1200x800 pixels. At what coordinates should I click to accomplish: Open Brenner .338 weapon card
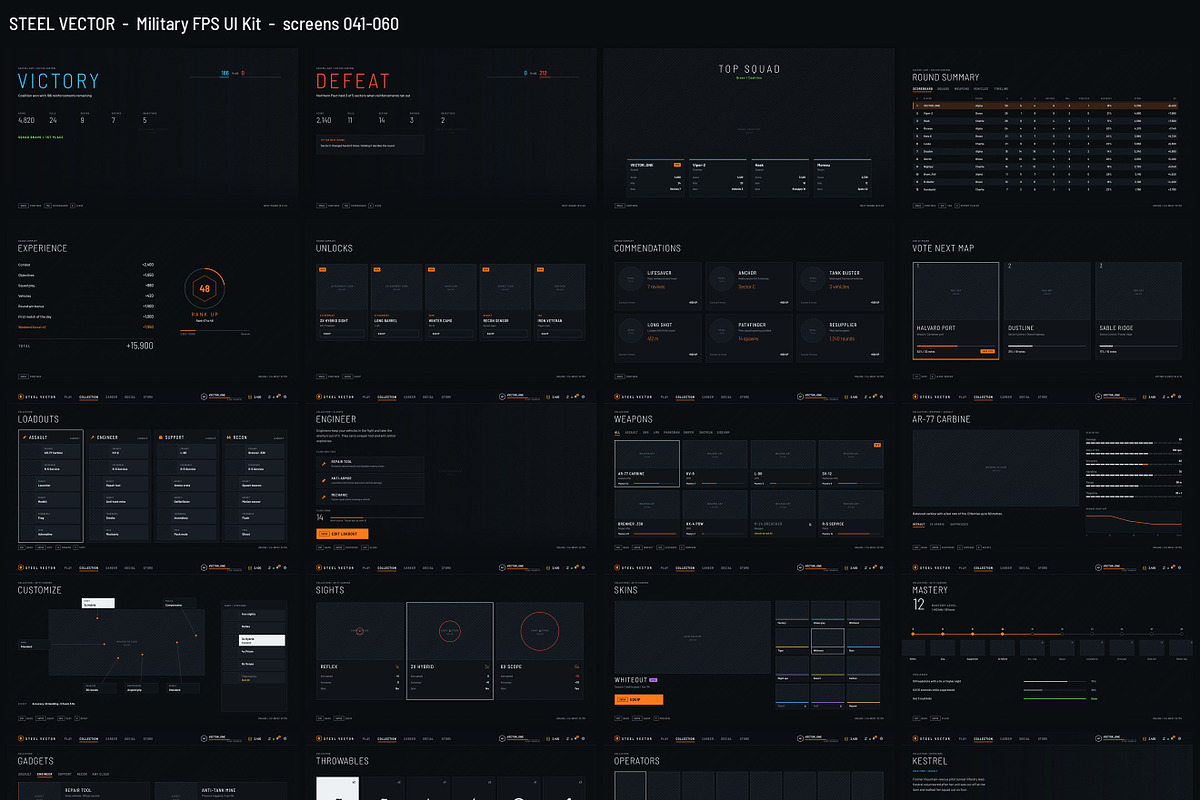(x=647, y=514)
